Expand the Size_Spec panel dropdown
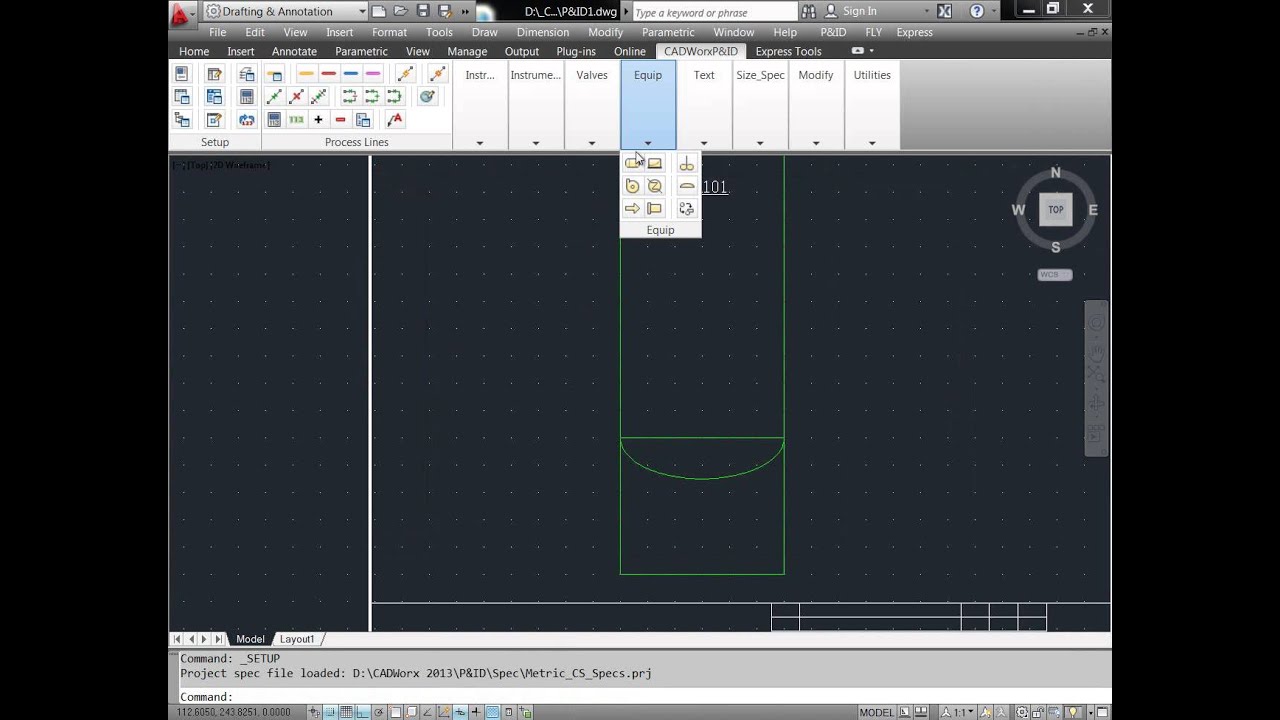The width and height of the screenshot is (1280, 720). (760, 143)
